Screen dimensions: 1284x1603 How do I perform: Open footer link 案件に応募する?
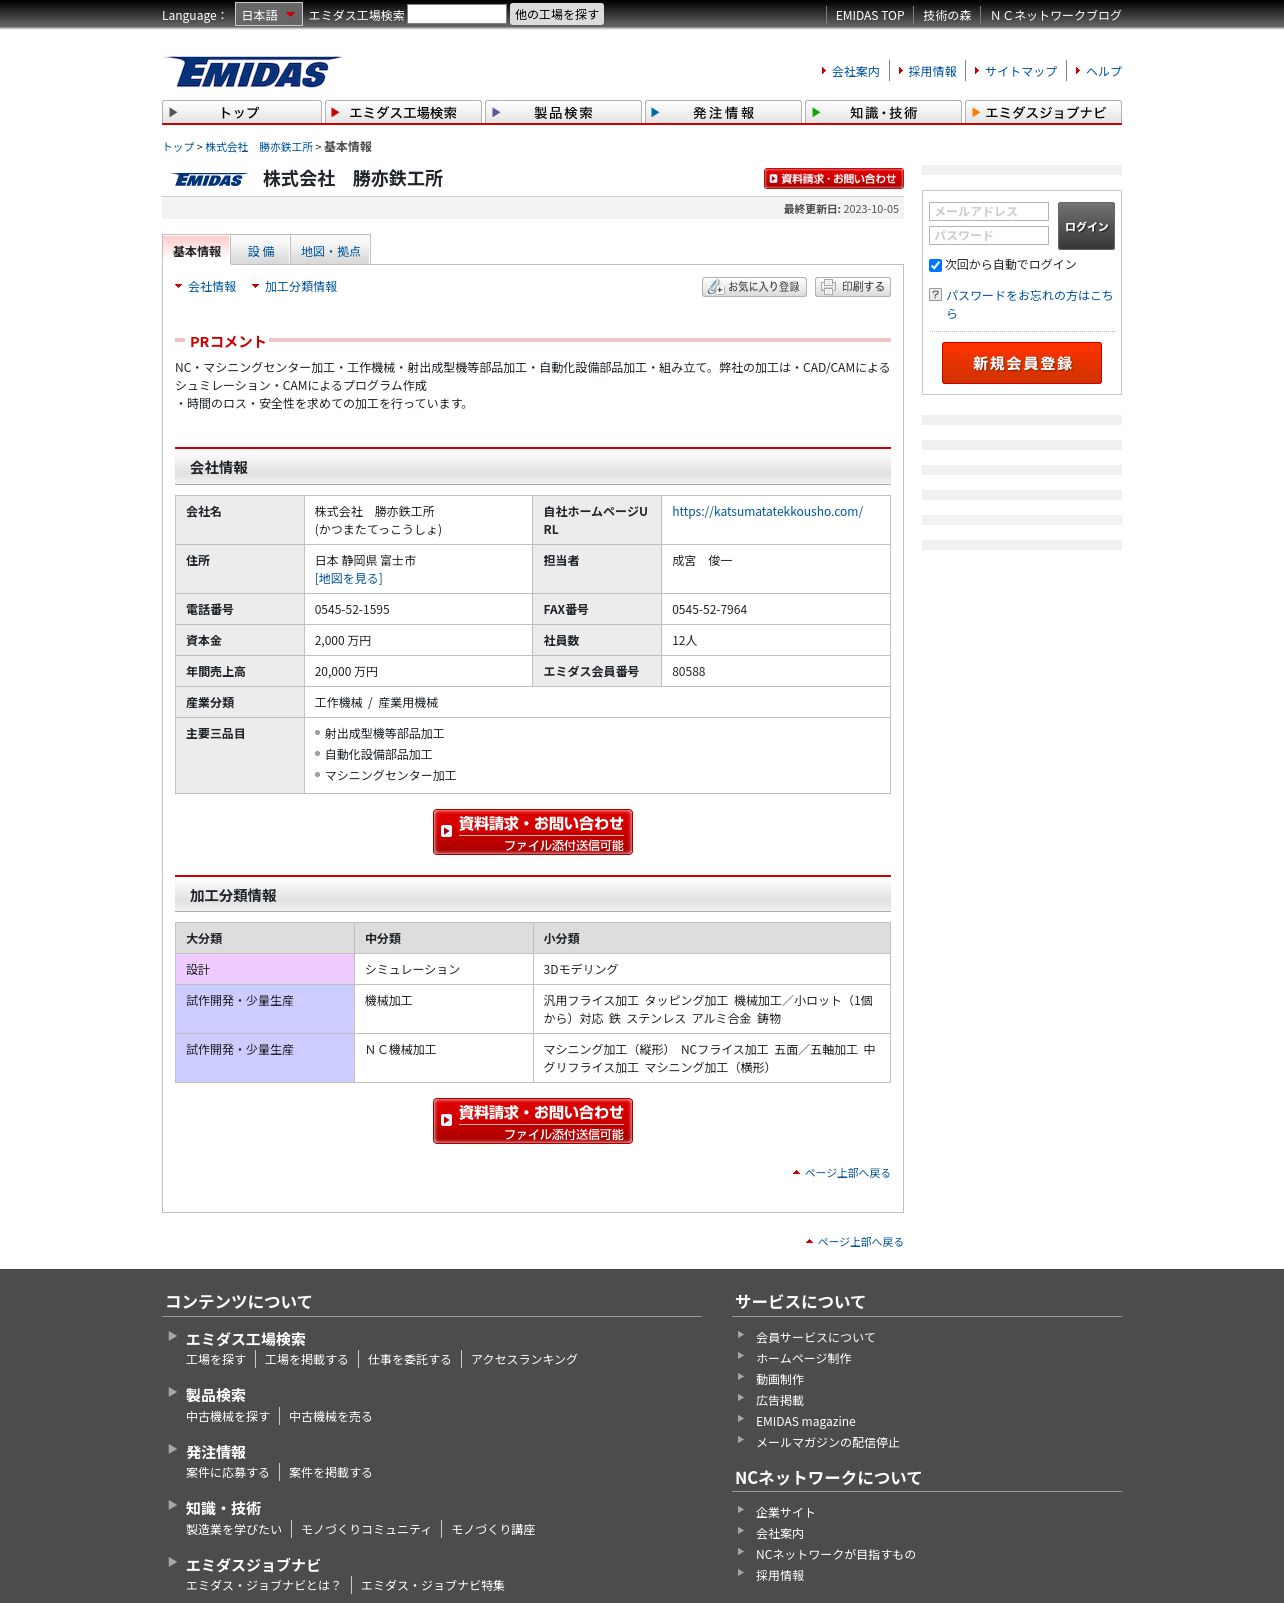(x=227, y=1472)
